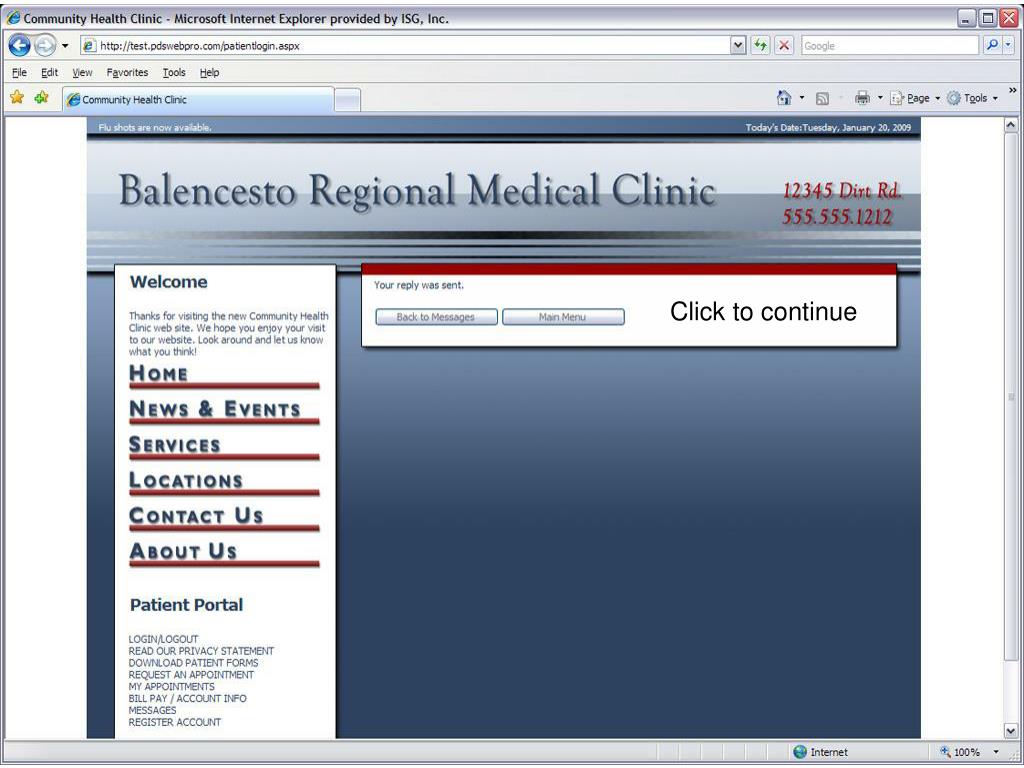Click the 100% zoom level button
Viewport: 1024px width, 768px height.
pyautogui.click(x=961, y=752)
